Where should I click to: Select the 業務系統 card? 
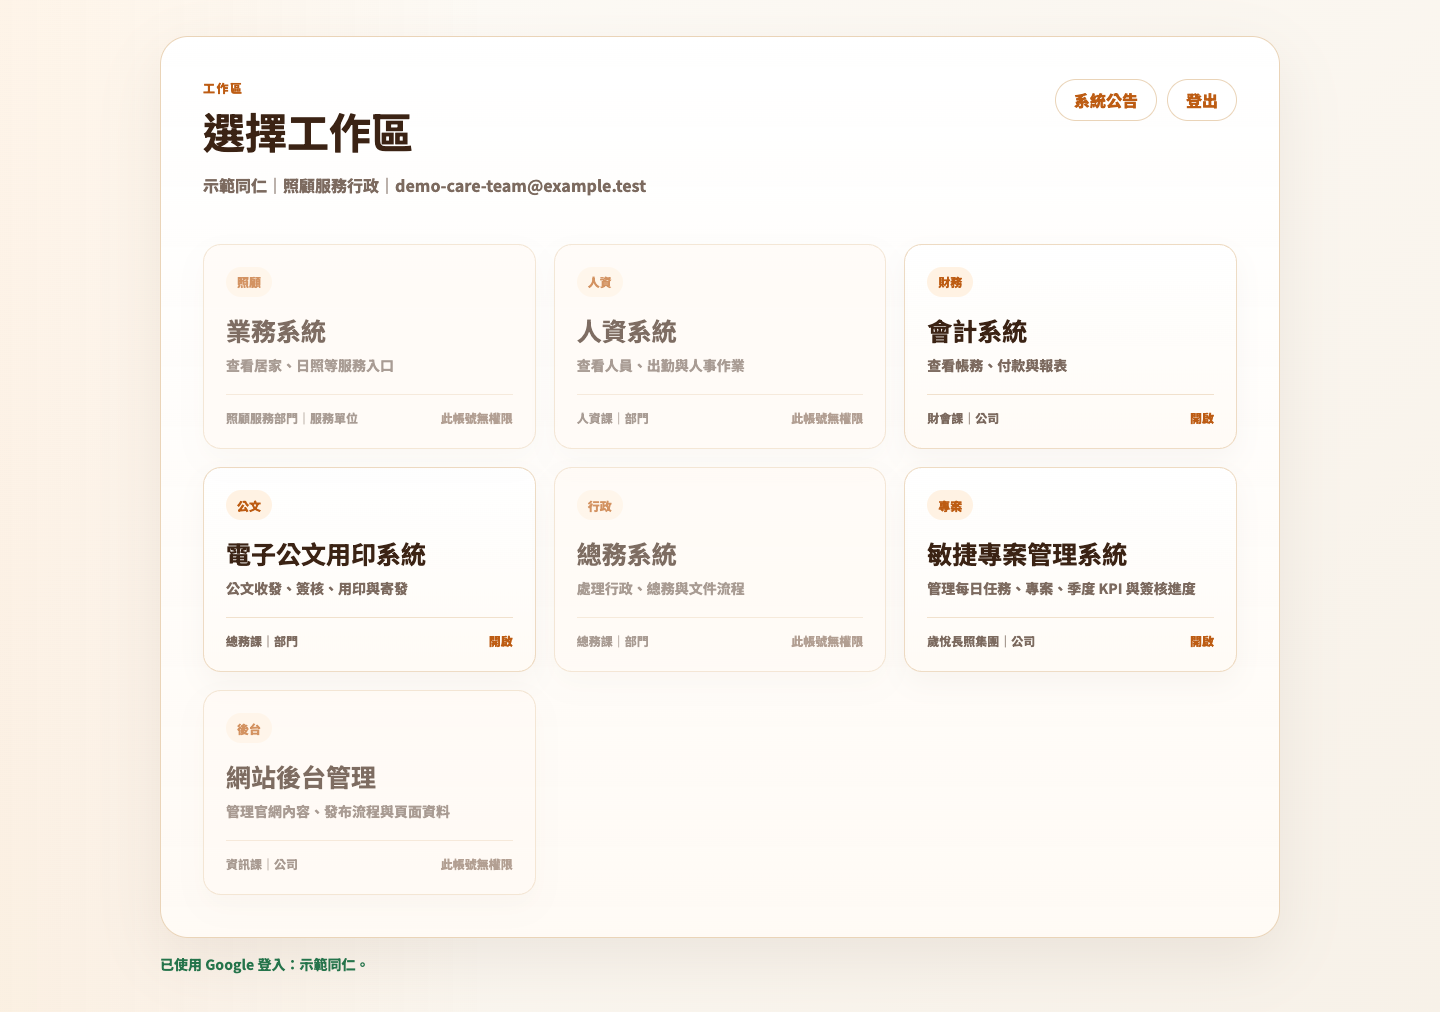pos(369,346)
